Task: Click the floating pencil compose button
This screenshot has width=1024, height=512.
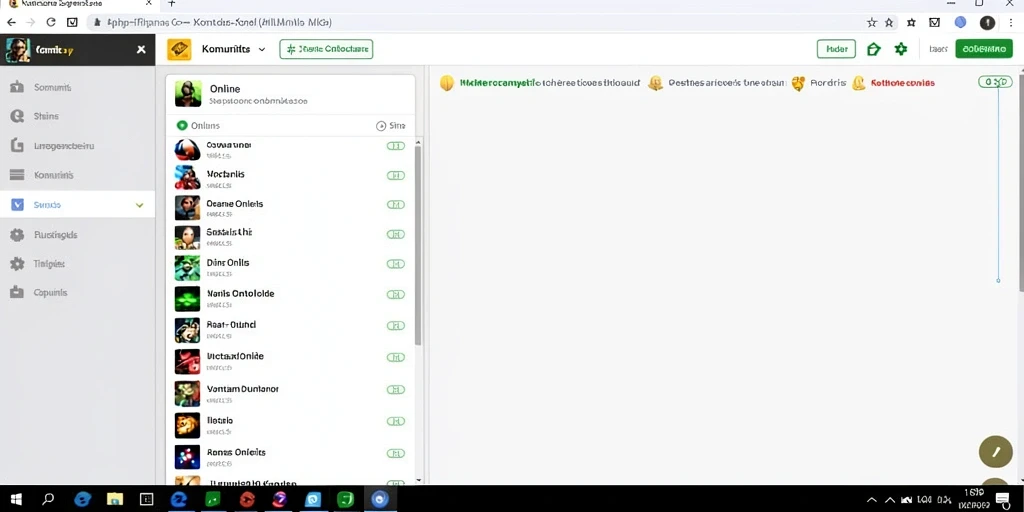Action: tap(996, 451)
